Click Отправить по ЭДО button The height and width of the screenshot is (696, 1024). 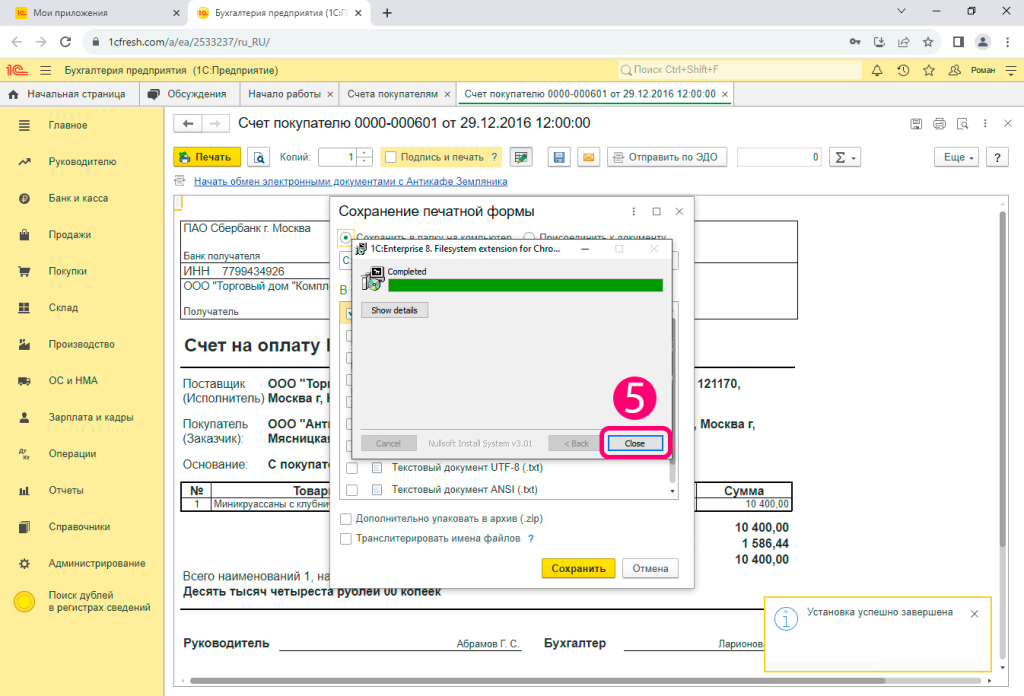click(x=667, y=157)
